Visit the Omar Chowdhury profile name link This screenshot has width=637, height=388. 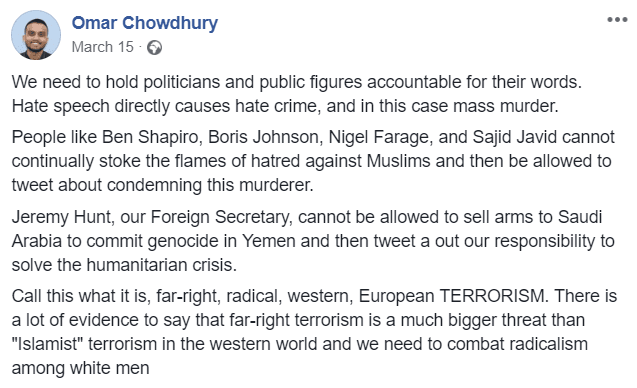coord(145,23)
